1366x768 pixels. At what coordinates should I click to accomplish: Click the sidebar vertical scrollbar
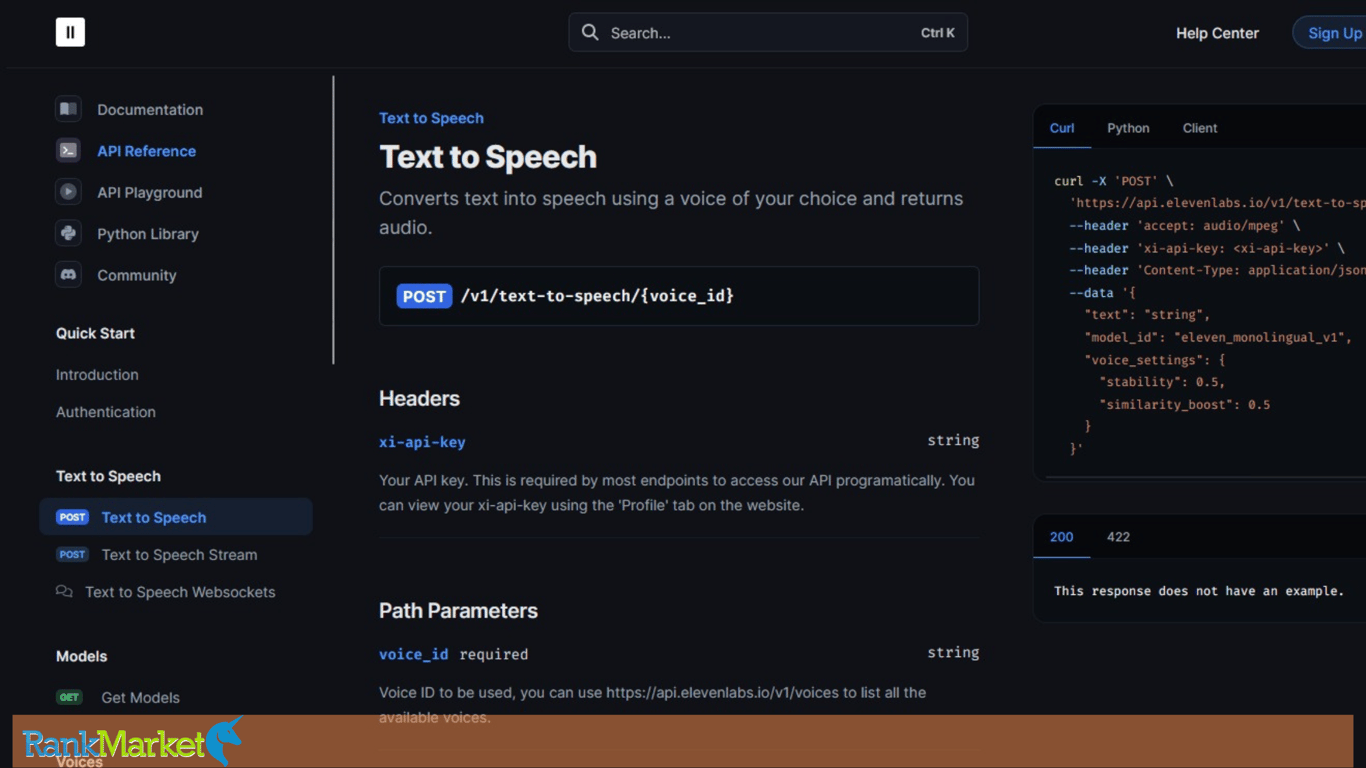333,220
